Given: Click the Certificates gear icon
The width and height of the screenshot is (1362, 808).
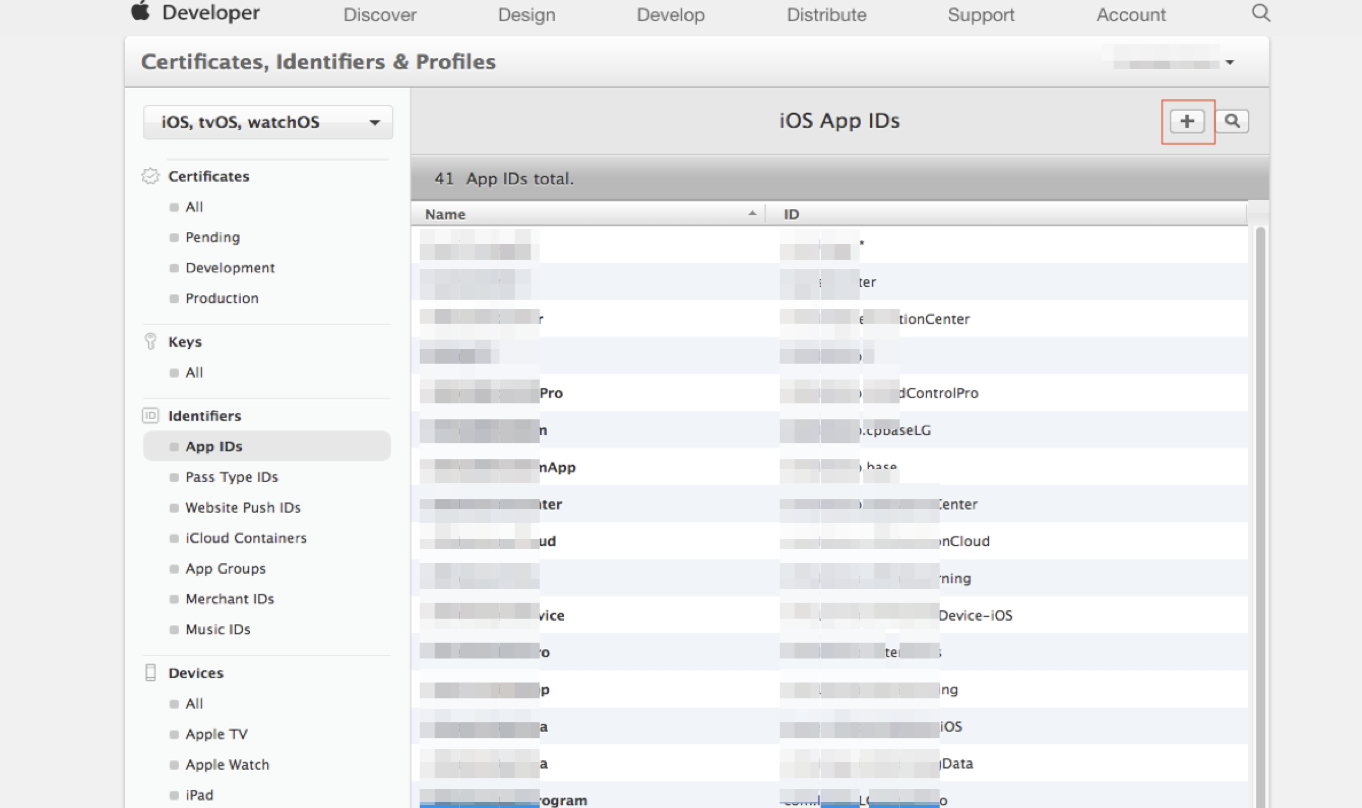Looking at the screenshot, I should pyautogui.click(x=151, y=176).
